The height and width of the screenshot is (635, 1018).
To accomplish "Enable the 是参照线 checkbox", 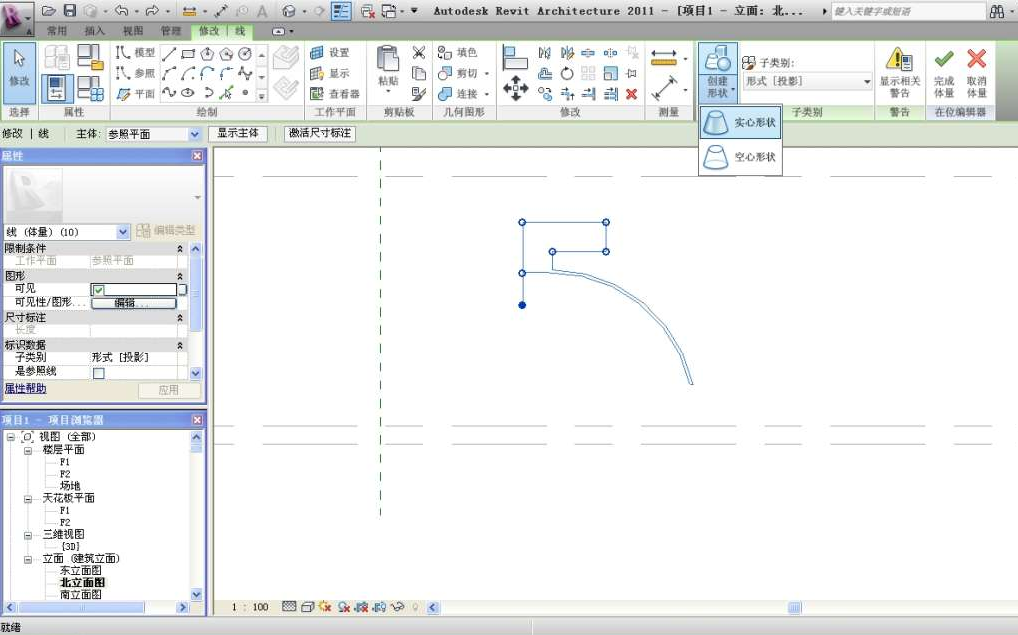I will tap(99, 373).
